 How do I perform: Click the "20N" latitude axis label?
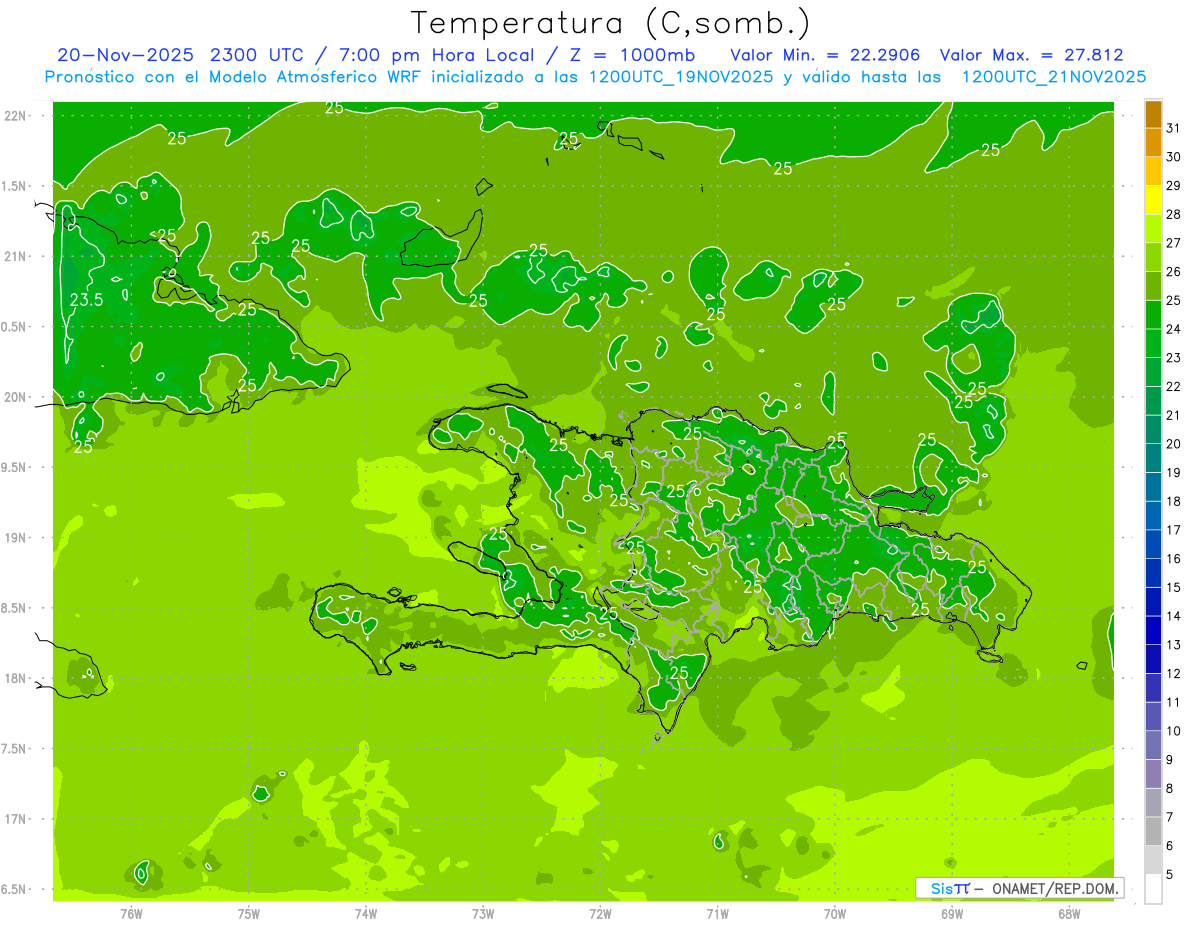coord(15,397)
